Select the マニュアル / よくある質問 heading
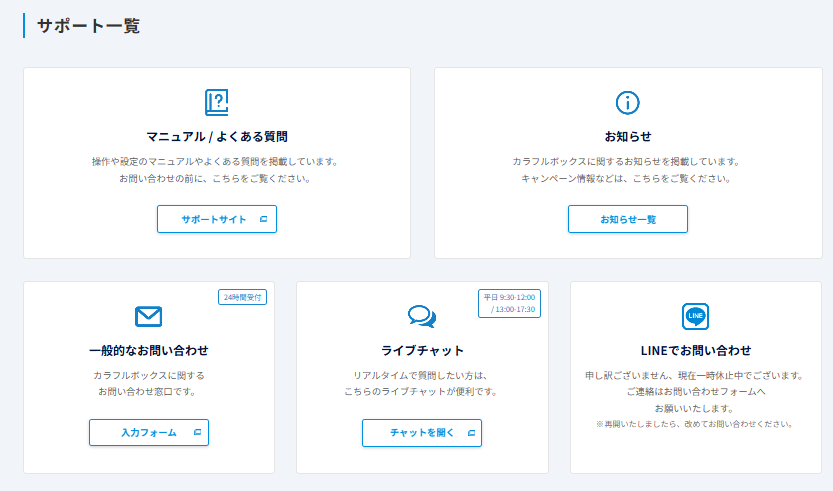 tap(216, 136)
